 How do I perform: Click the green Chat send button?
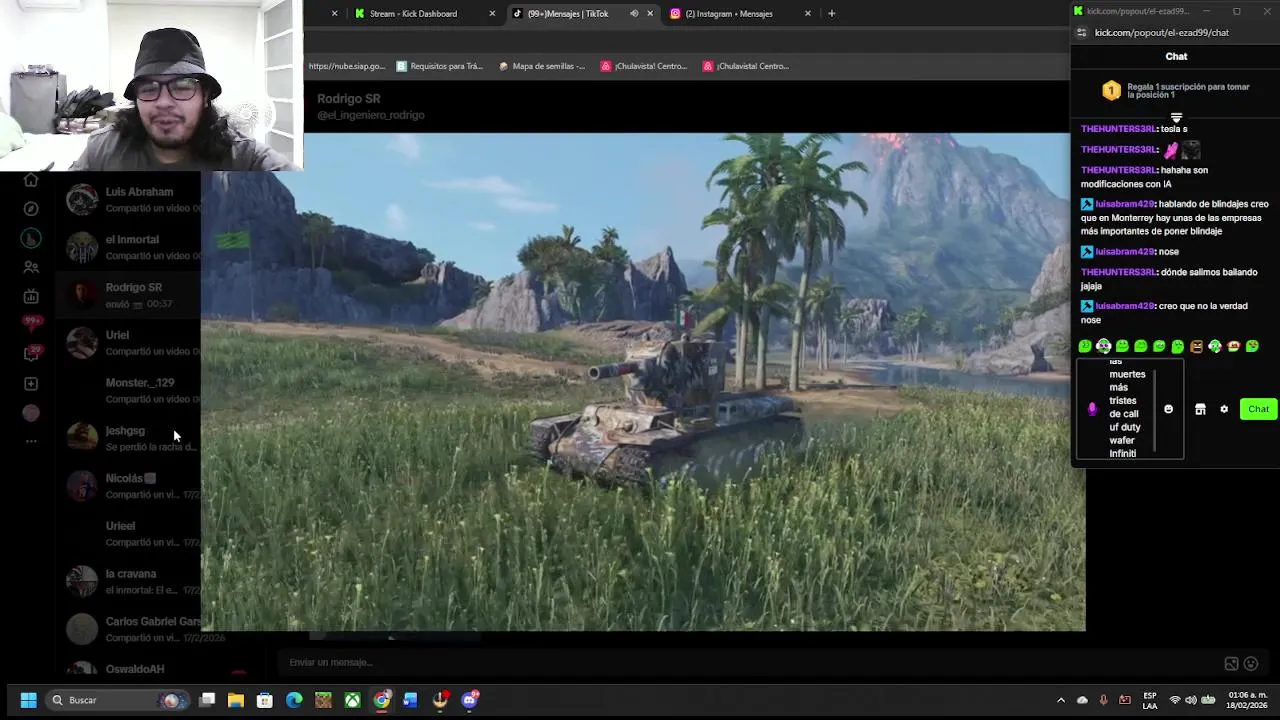coord(1258,409)
